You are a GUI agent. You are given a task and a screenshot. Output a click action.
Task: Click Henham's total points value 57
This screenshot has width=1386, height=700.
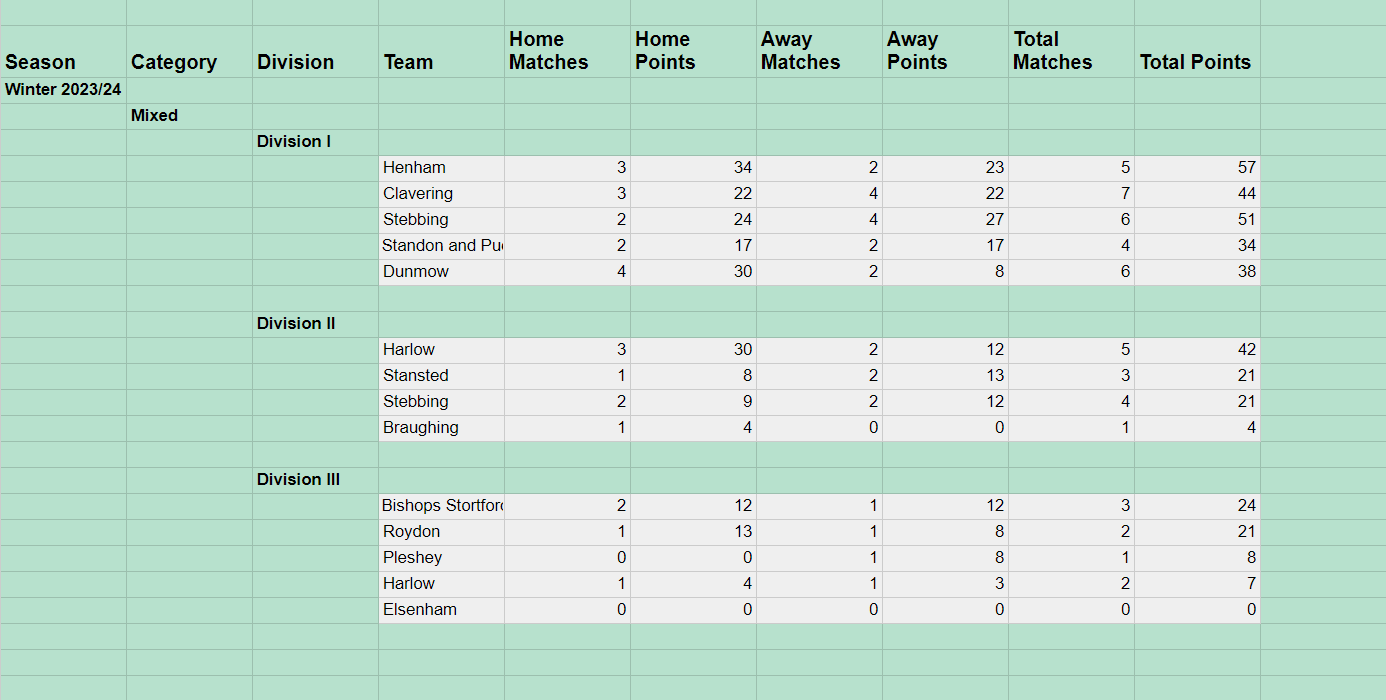pos(1197,168)
